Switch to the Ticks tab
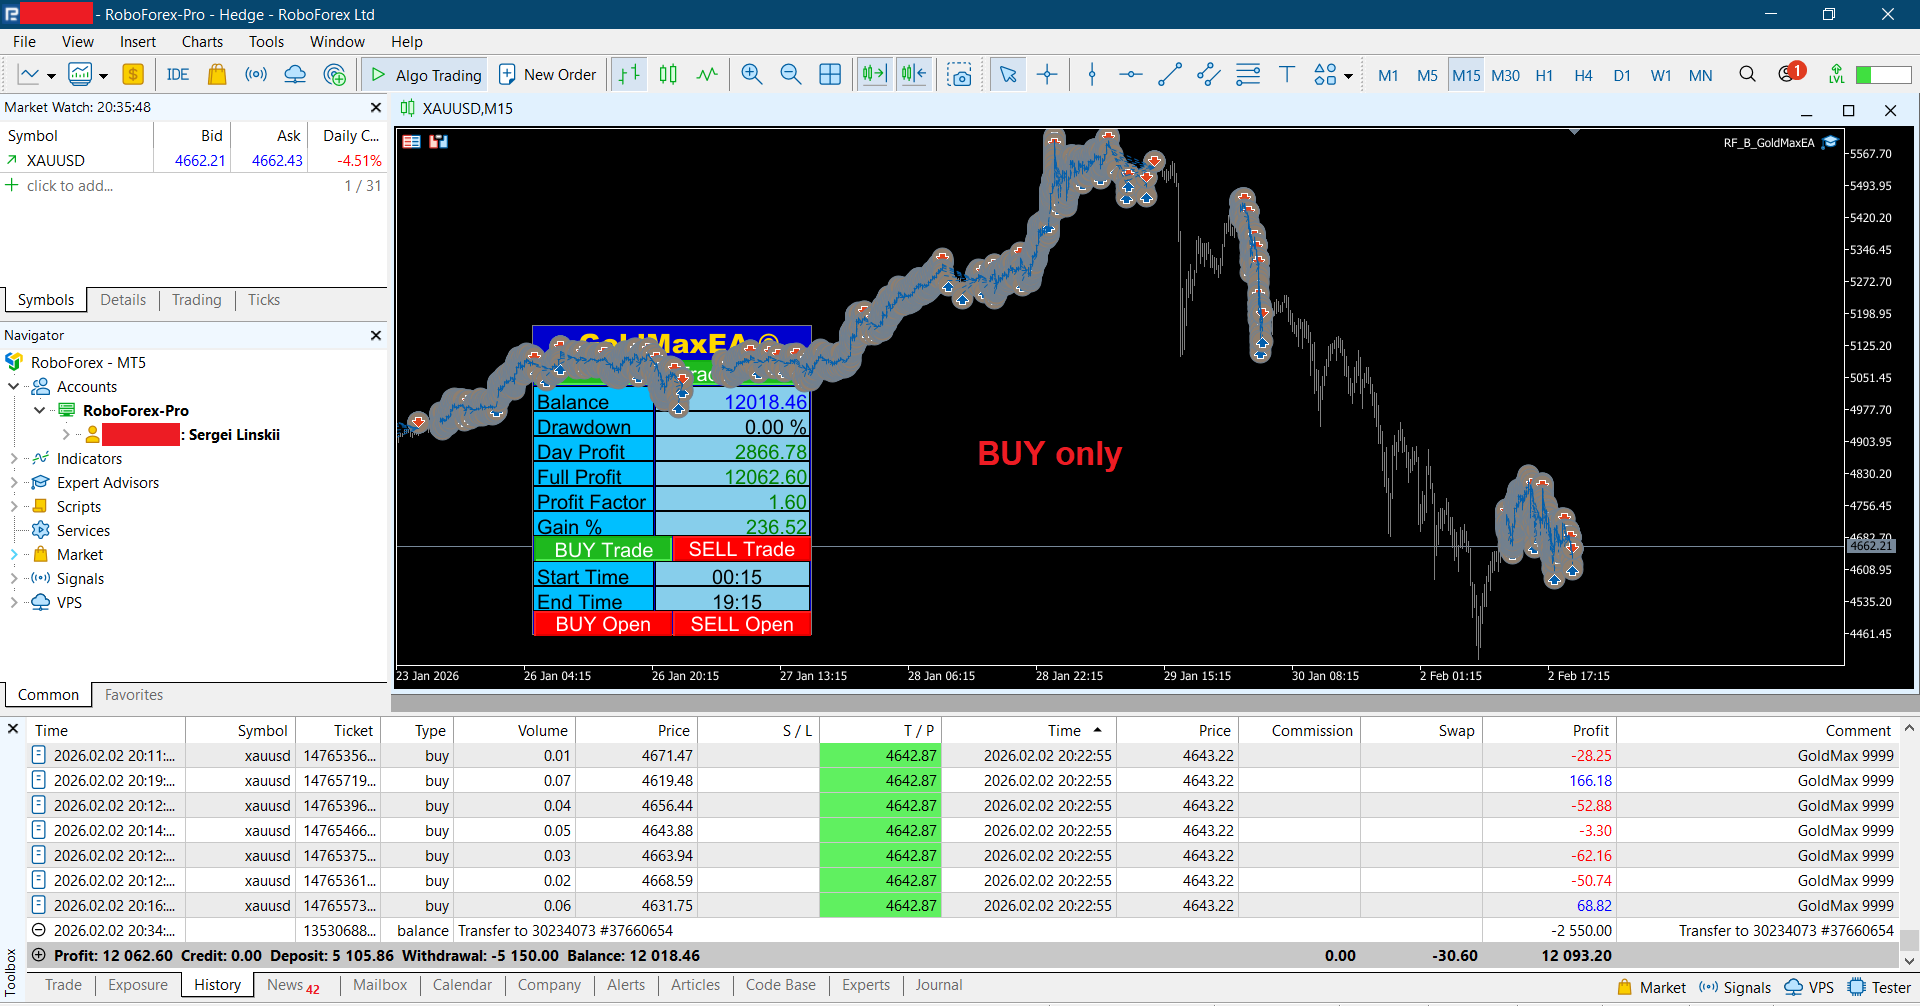 [264, 300]
